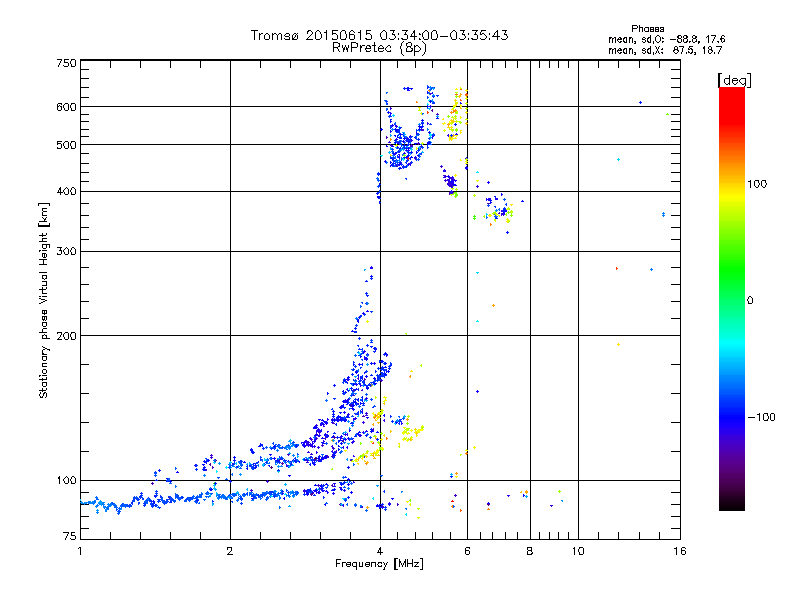Screen dimensions: 800x600
Task: Click the '400' height axis label
Action: tap(66, 191)
